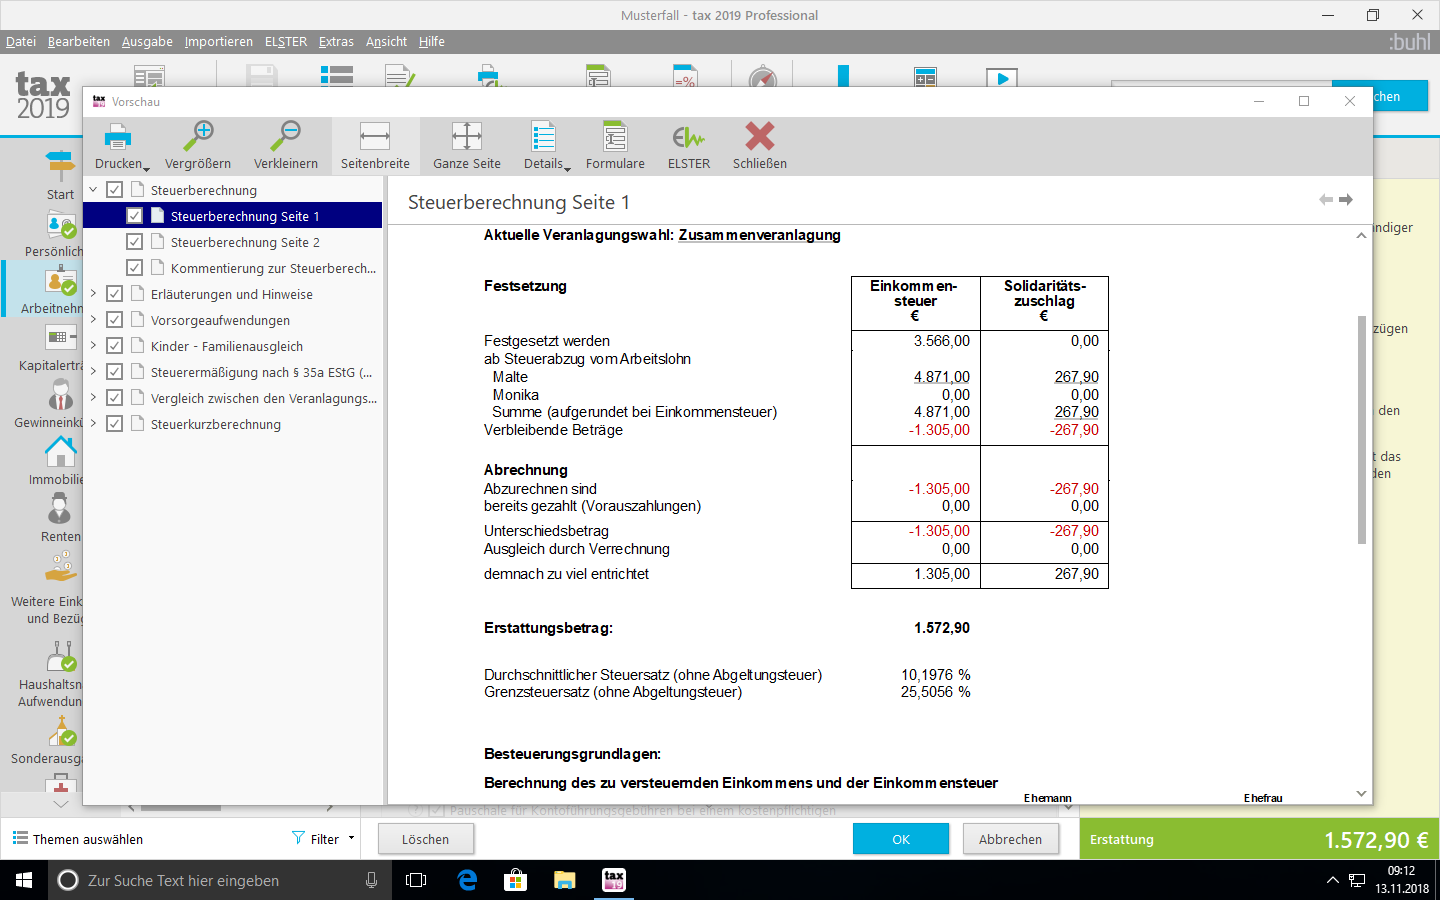
Task: Click the blue OK button
Action: pos(901,839)
